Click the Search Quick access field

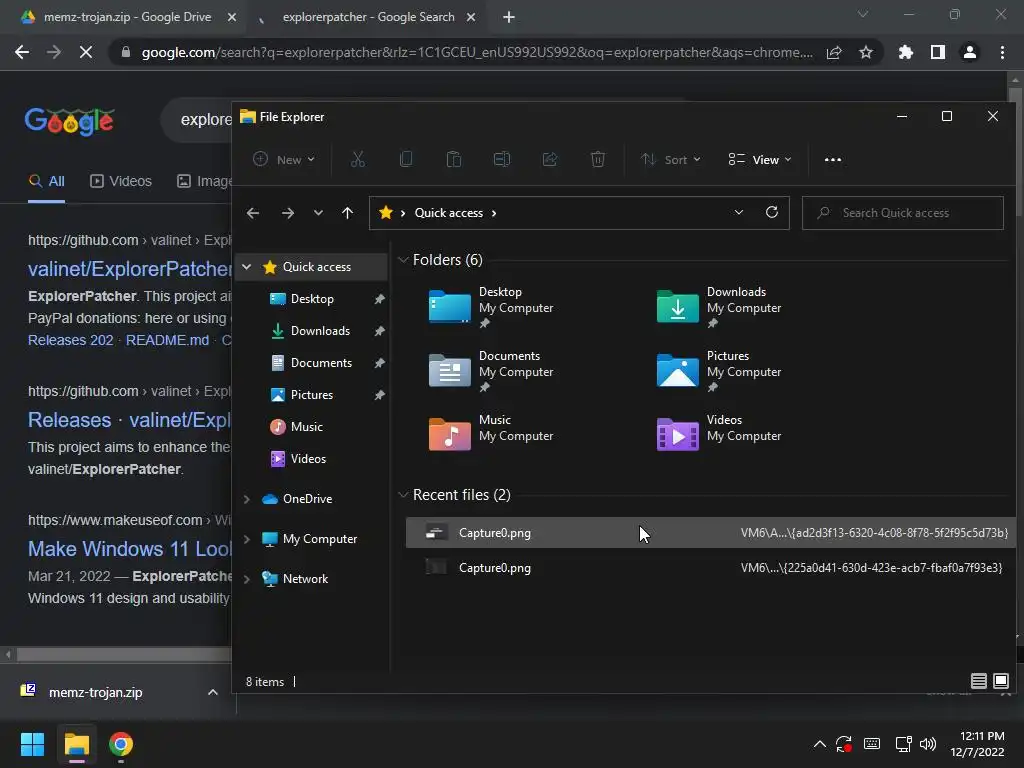tap(903, 213)
